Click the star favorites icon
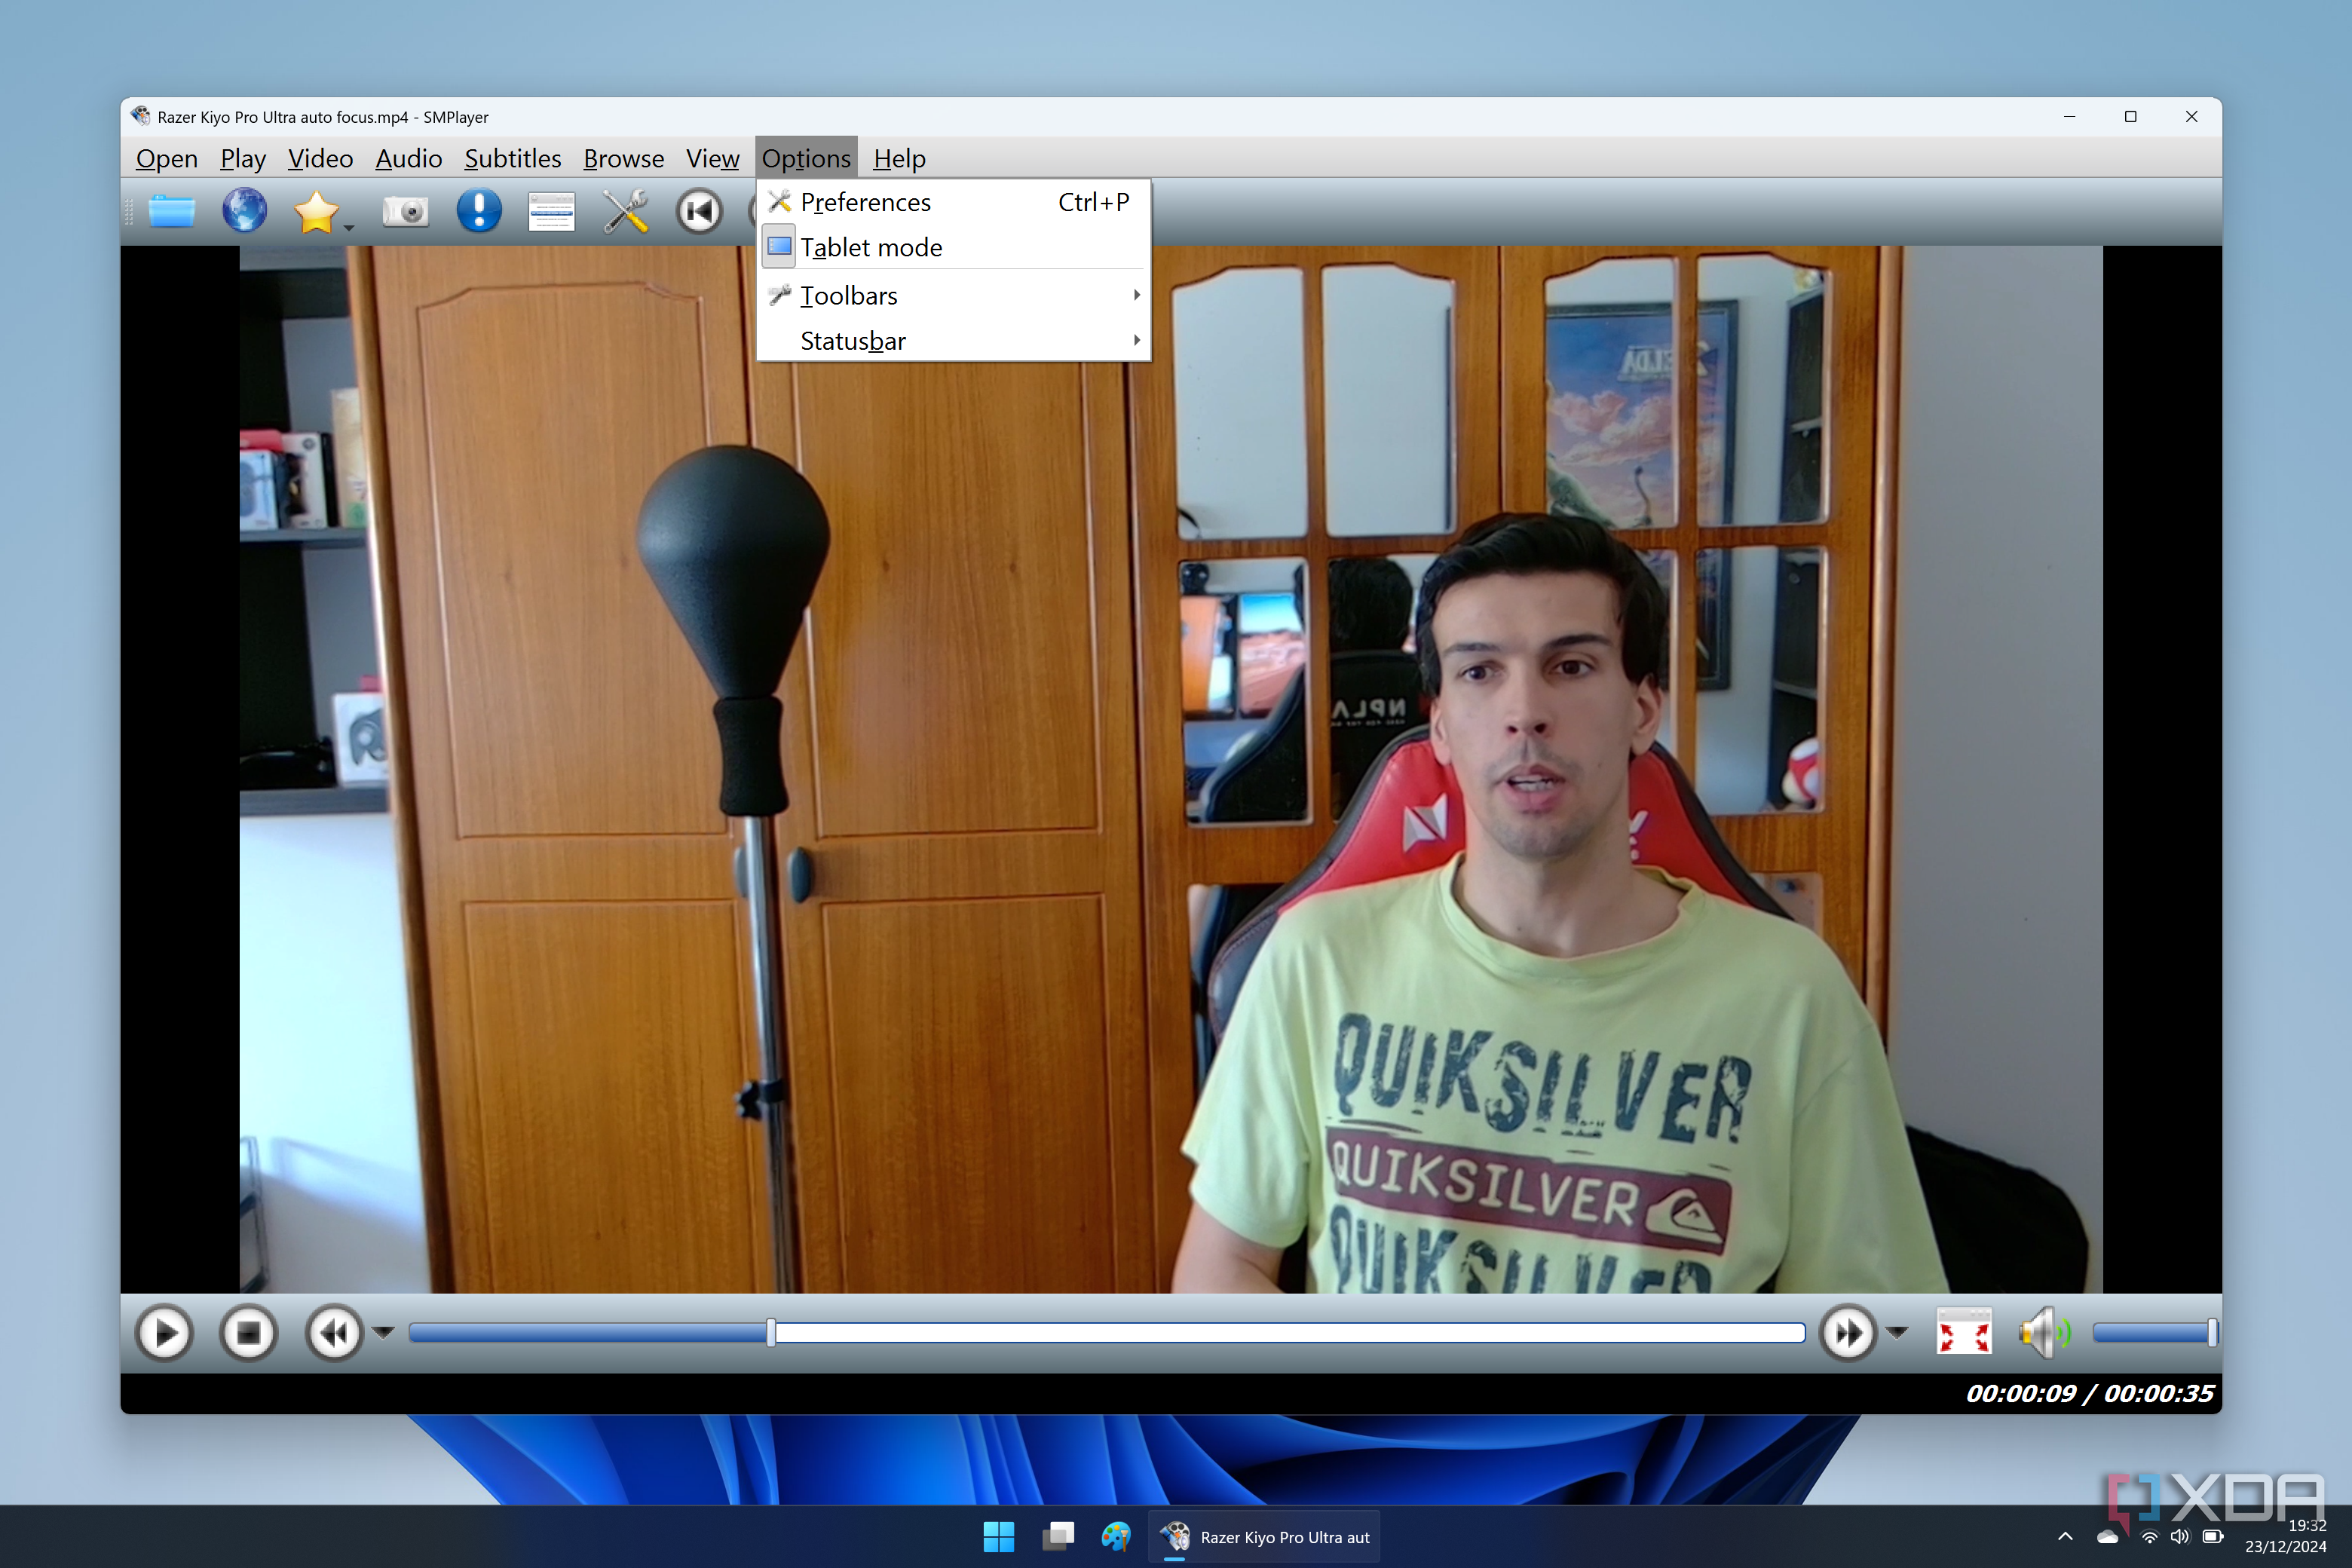The width and height of the screenshot is (2352, 1568). coord(316,211)
